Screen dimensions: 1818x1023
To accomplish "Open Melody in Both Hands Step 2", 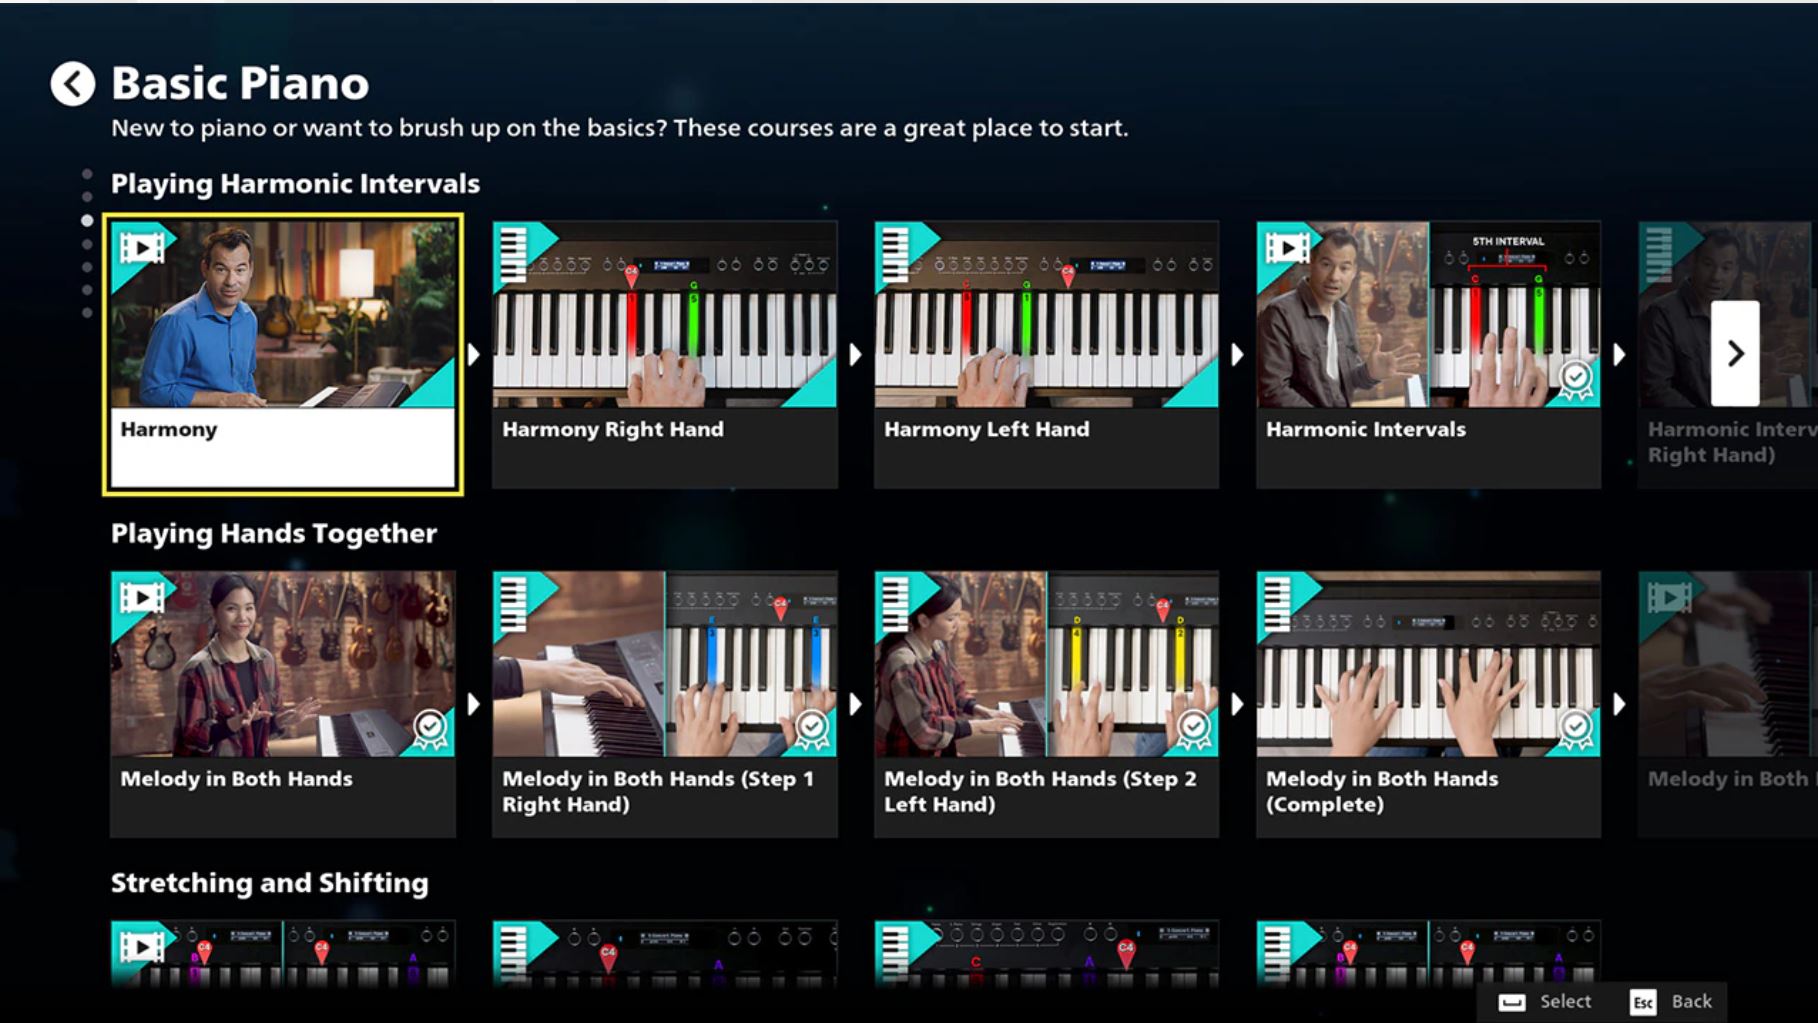I will pos(1047,704).
